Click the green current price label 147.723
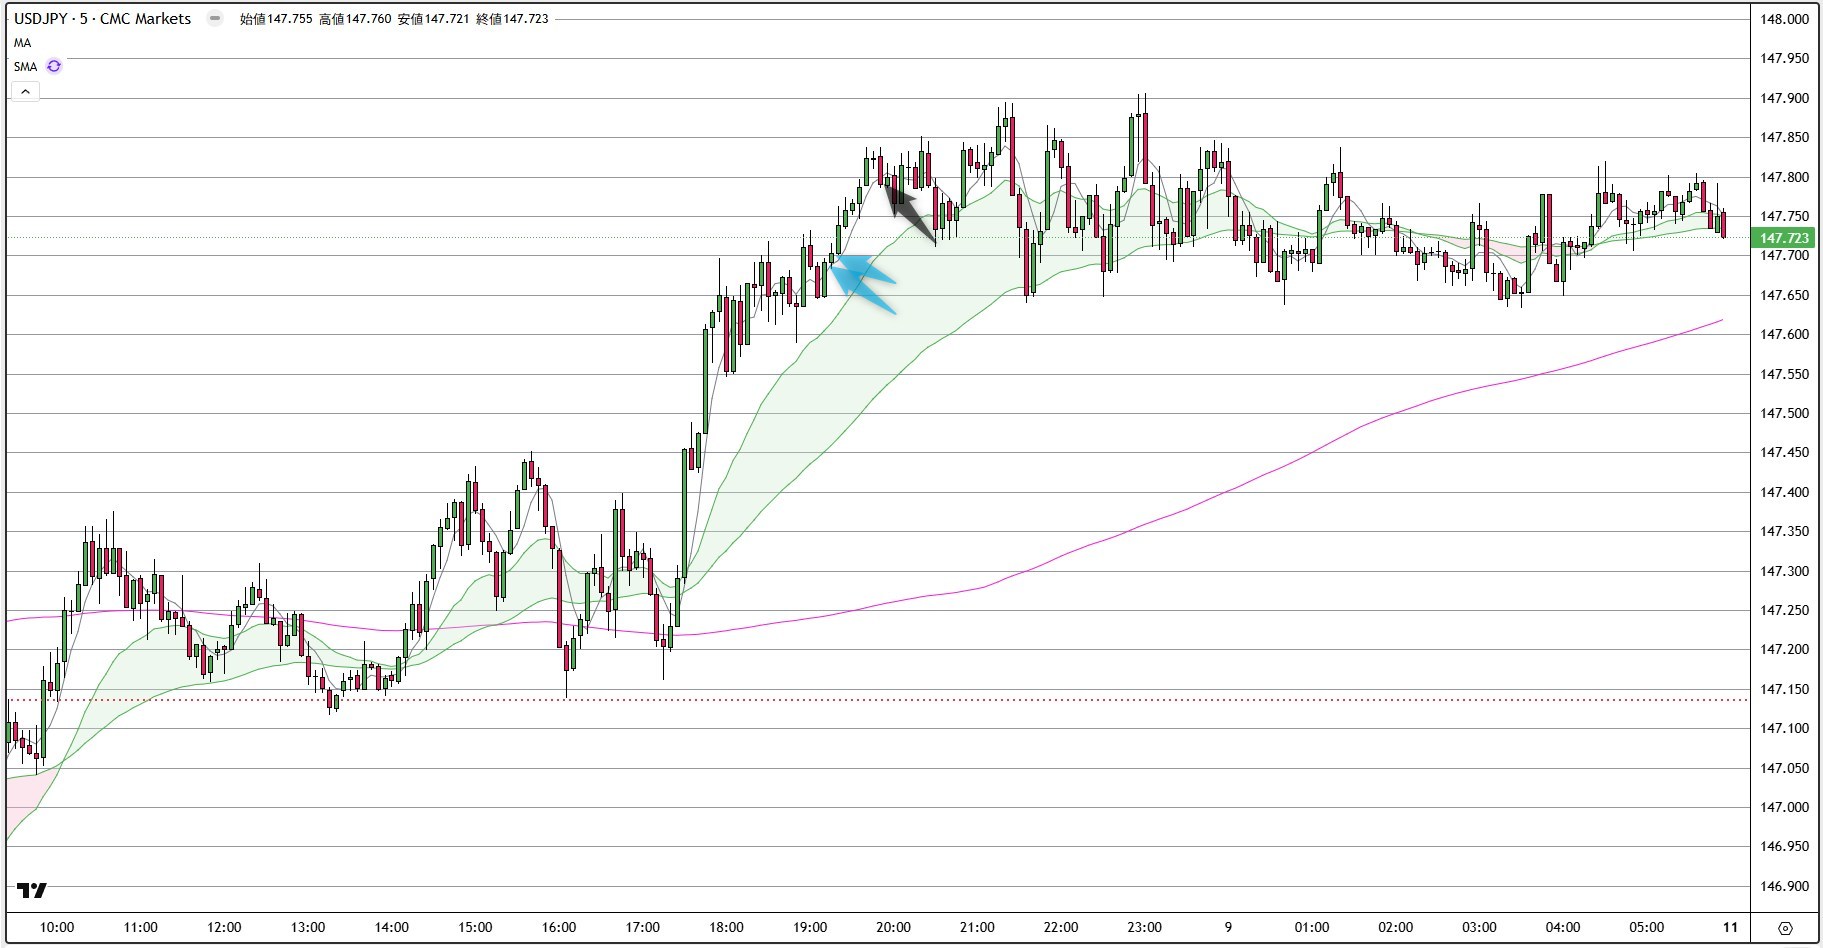This screenshot has height=948, width=1823. tap(1785, 238)
